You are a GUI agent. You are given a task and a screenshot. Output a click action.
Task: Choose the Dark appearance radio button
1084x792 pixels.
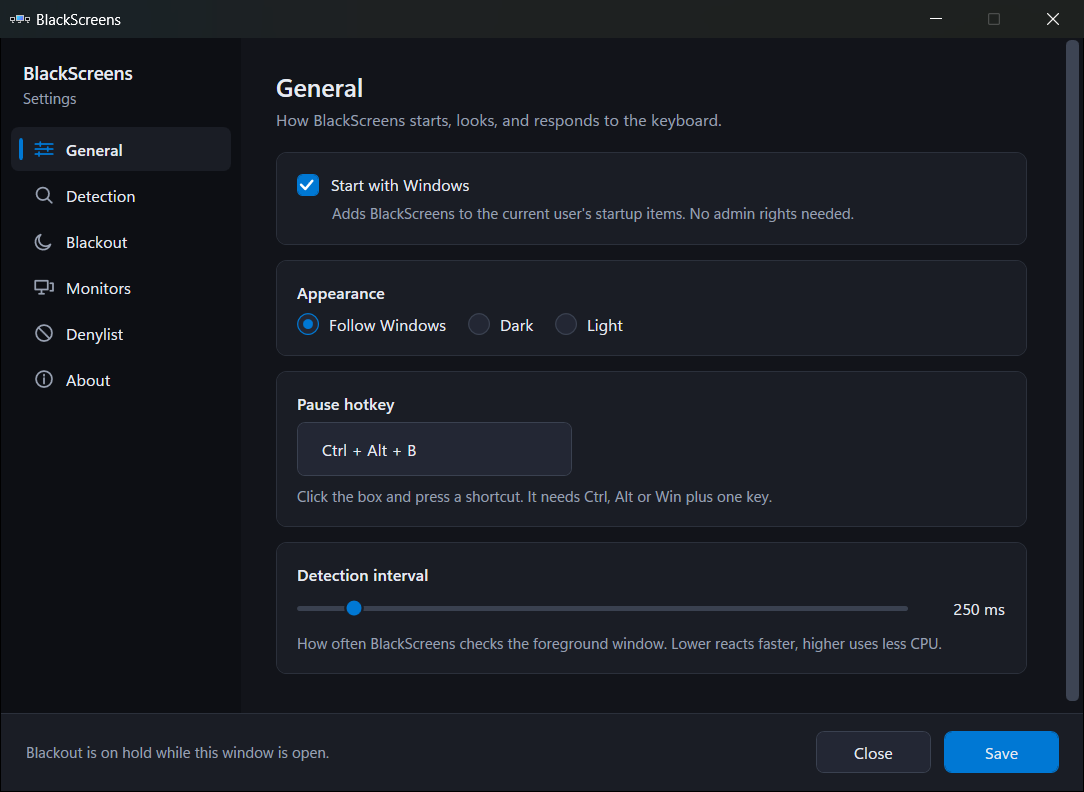click(478, 325)
